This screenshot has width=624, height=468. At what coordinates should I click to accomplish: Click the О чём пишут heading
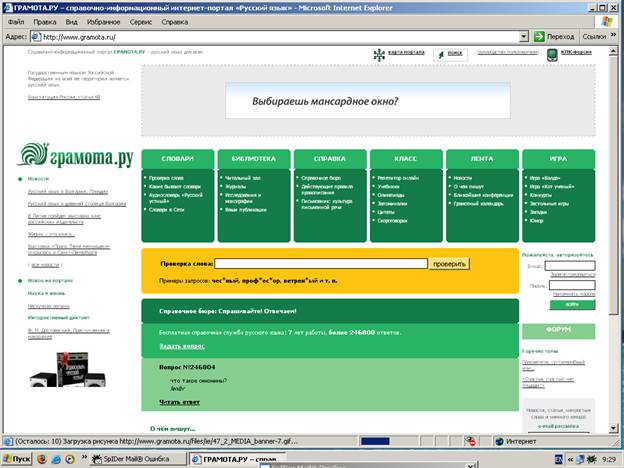(x=173, y=429)
